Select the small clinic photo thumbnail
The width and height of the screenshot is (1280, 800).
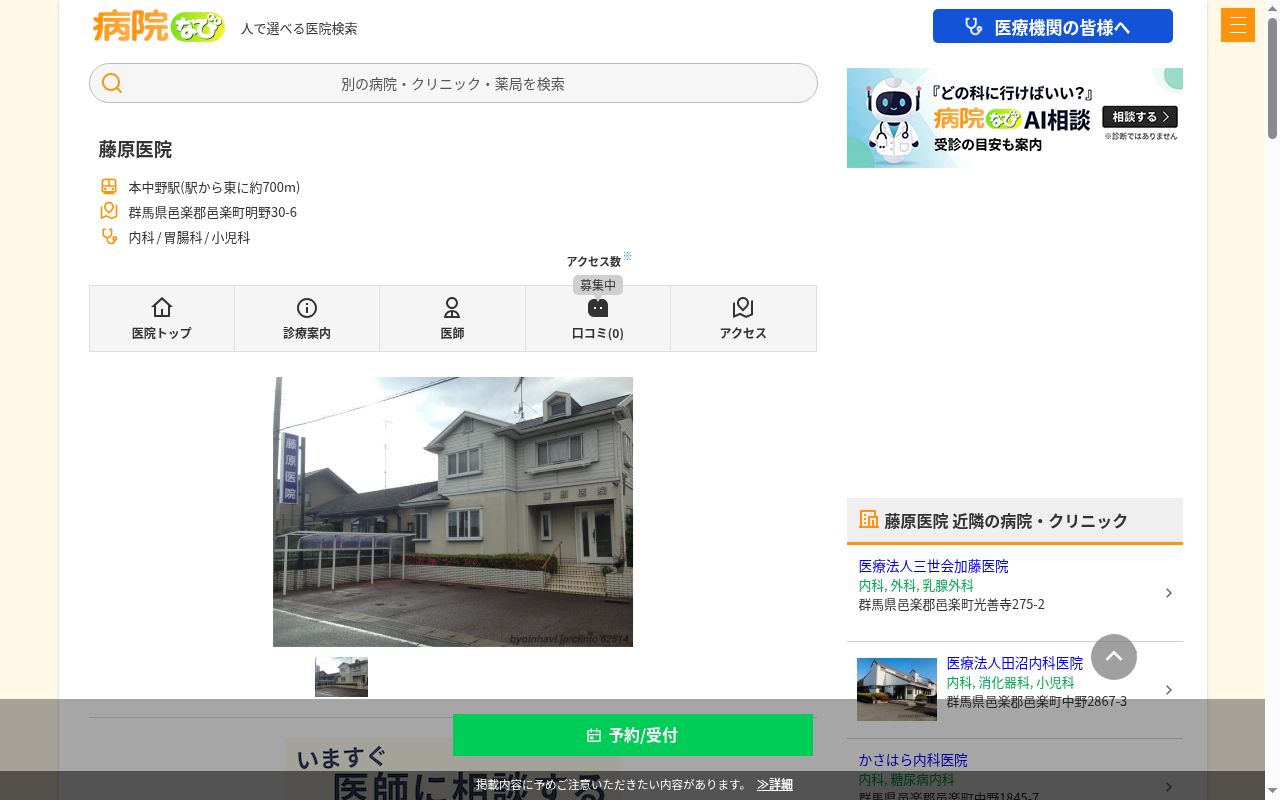[341, 677]
